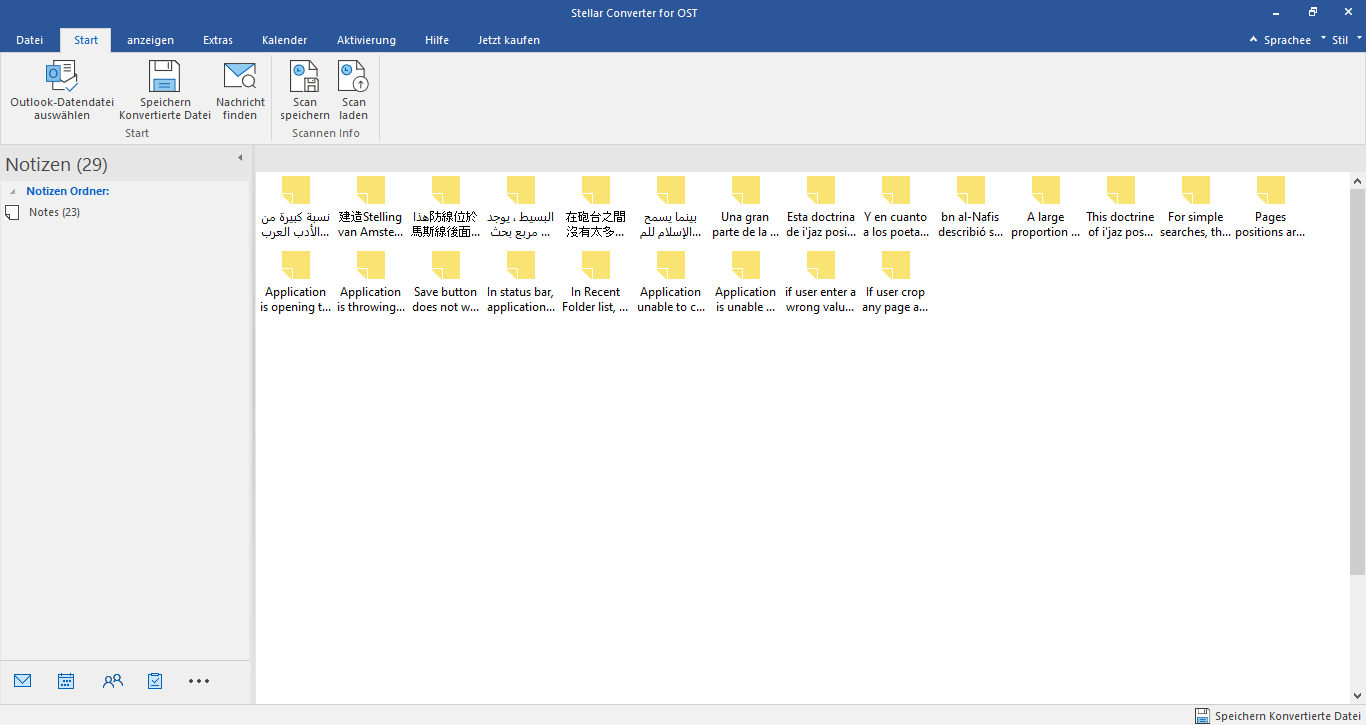Open tasks view icon in navigation
1366x725 pixels.
point(155,681)
